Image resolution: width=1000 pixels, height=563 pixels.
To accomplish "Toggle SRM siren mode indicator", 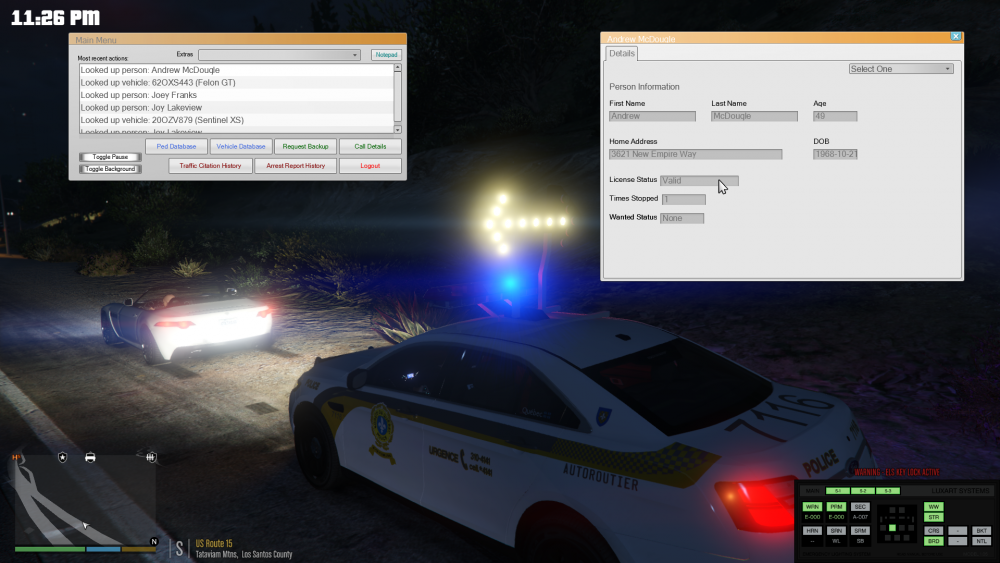I will point(860,530).
